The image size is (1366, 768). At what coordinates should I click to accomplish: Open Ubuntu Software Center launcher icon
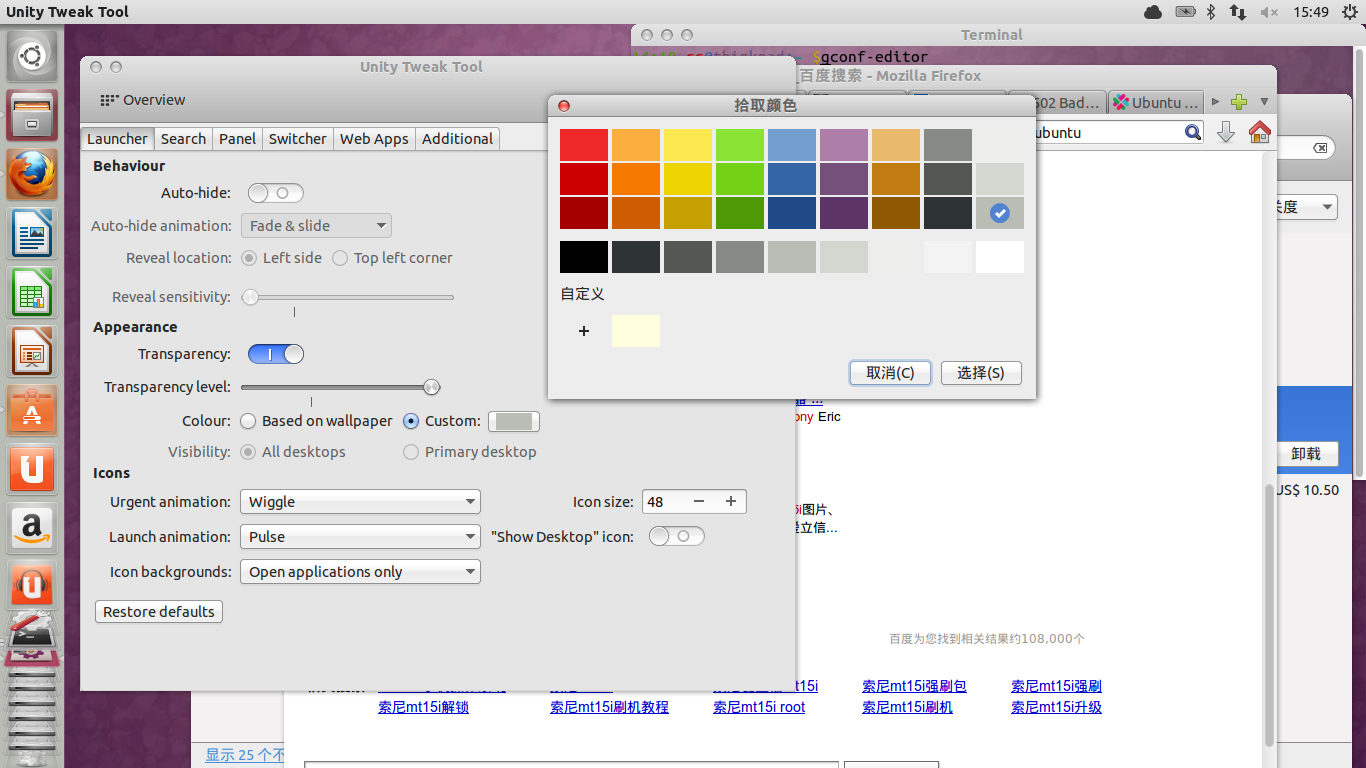coord(32,410)
